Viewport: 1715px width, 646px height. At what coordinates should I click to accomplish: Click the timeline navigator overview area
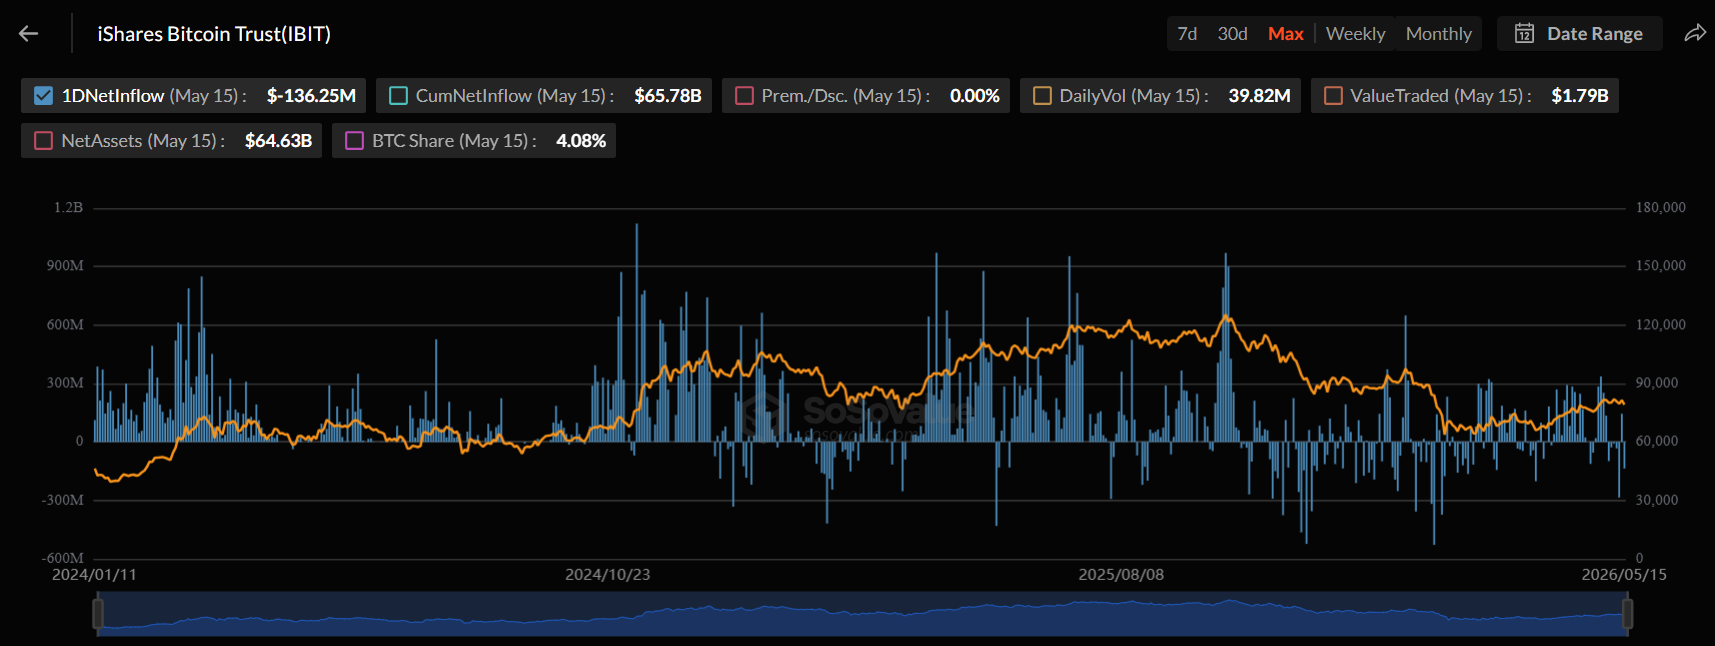(862, 613)
